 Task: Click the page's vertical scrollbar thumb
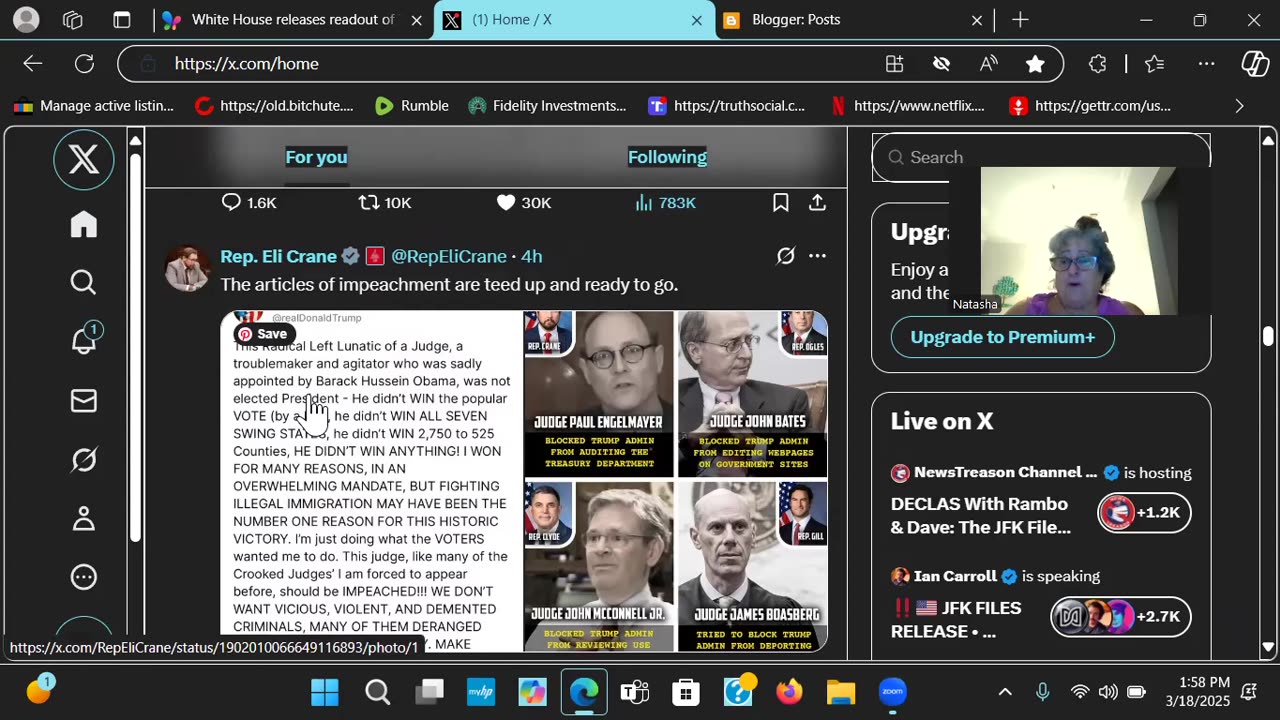click(x=1268, y=336)
